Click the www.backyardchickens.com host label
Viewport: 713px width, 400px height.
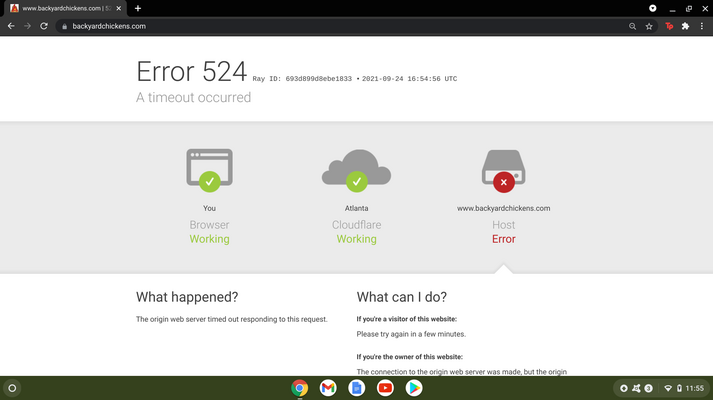click(503, 208)
